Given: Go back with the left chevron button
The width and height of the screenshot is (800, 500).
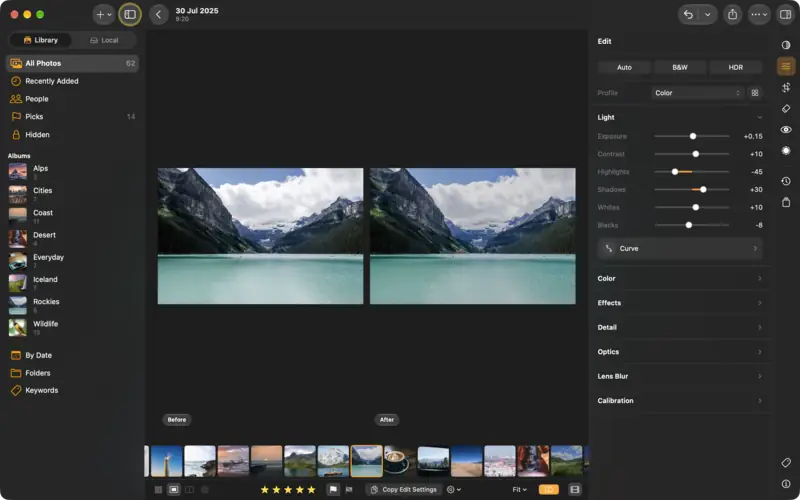Looking at the screenshot, I should 159,14.
